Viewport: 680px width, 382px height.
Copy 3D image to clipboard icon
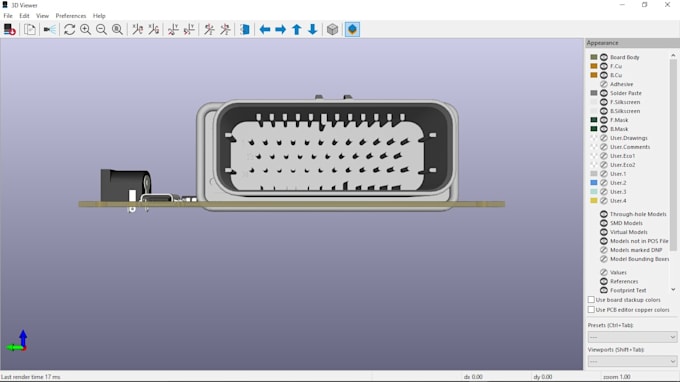coord(30,29)
